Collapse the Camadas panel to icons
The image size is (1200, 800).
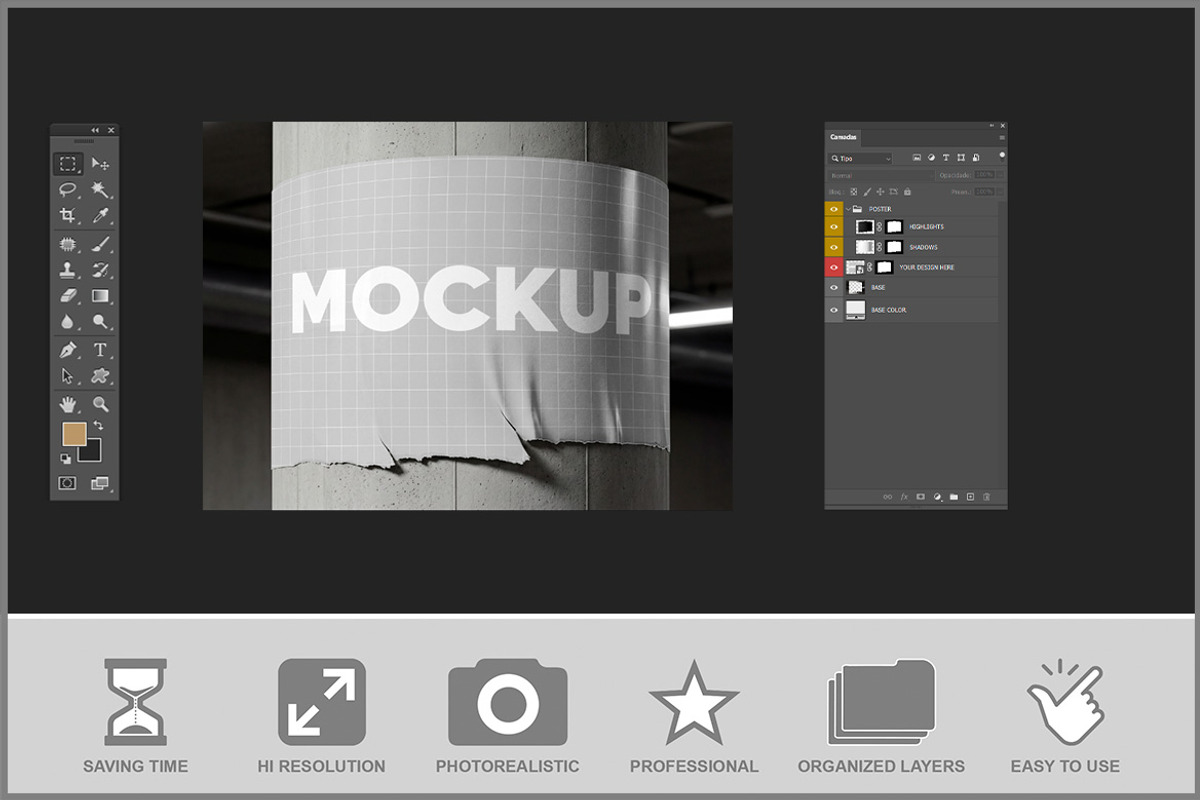993,126
